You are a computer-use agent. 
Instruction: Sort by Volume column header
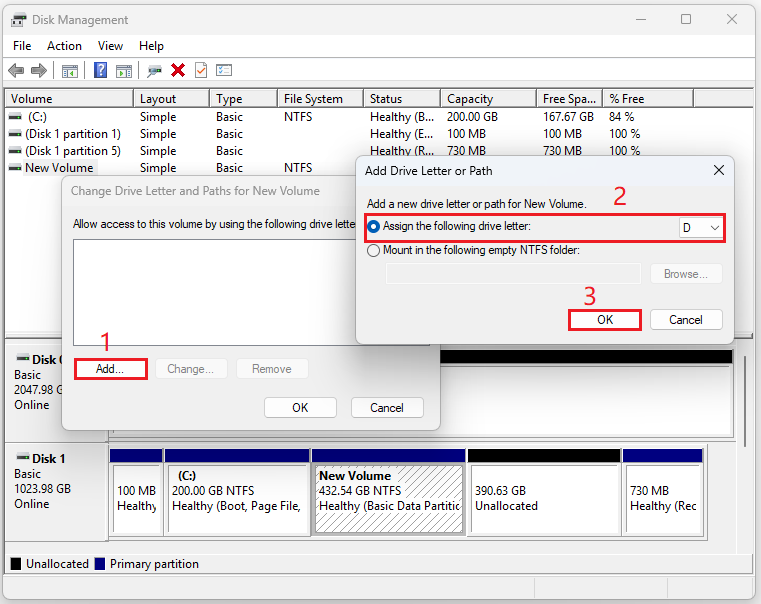pos(69,98)
